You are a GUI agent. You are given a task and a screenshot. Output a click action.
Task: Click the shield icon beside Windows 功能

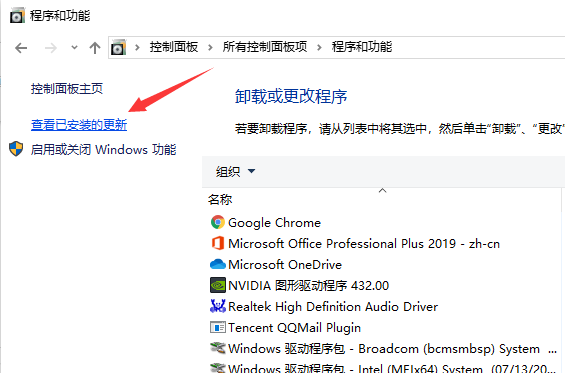(x=16, y=149)
